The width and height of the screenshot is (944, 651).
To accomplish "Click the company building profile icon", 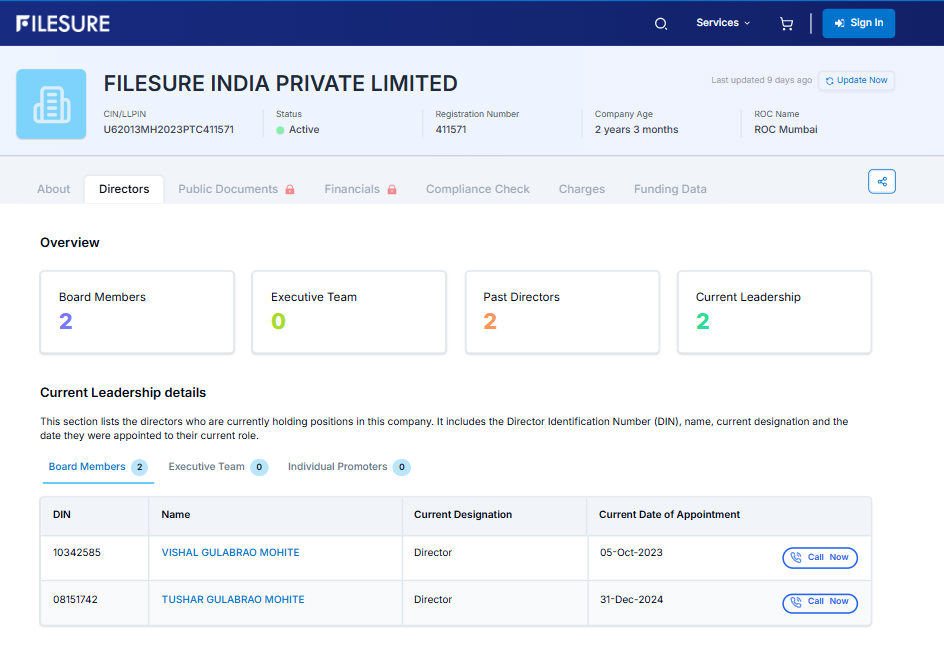I will coord(51,104).
